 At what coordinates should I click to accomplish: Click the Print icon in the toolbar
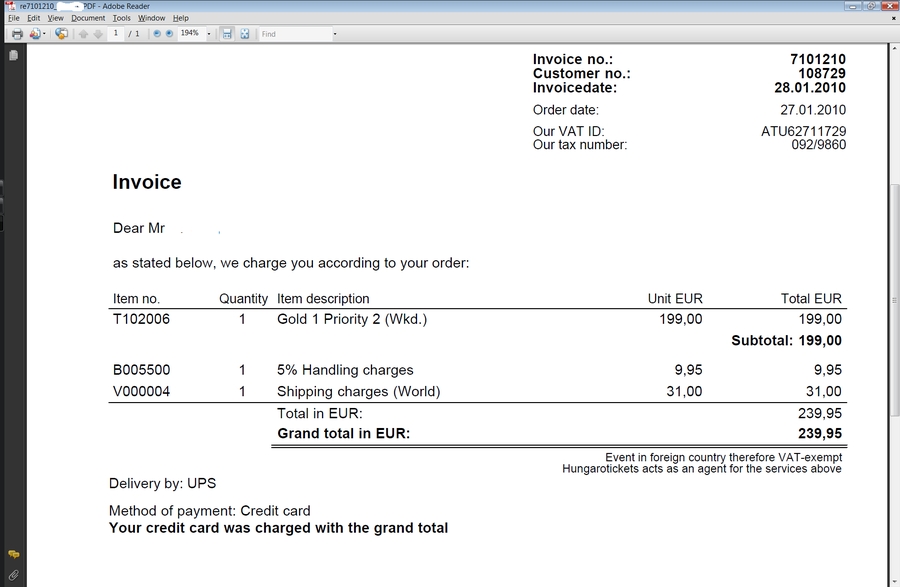click(16, 34)
